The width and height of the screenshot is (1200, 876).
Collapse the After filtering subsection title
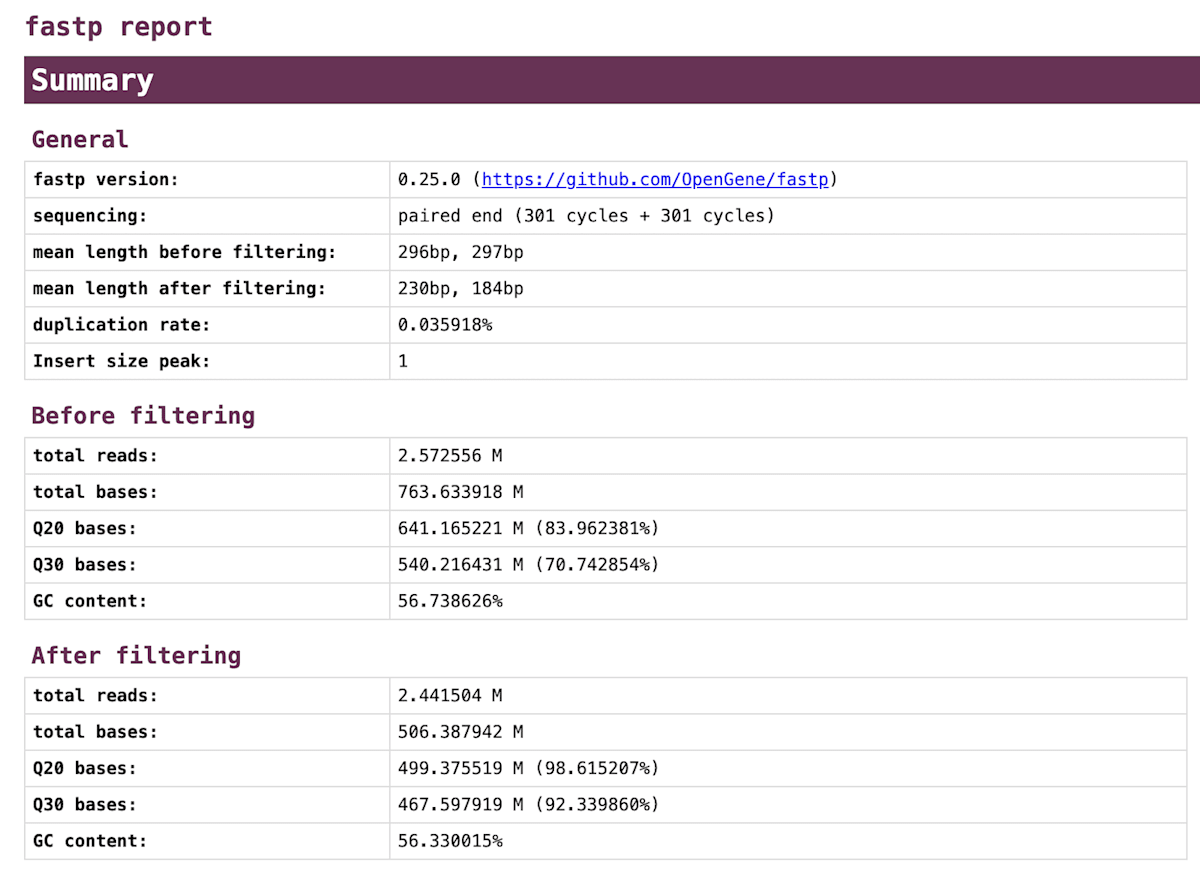pos(136,655)
